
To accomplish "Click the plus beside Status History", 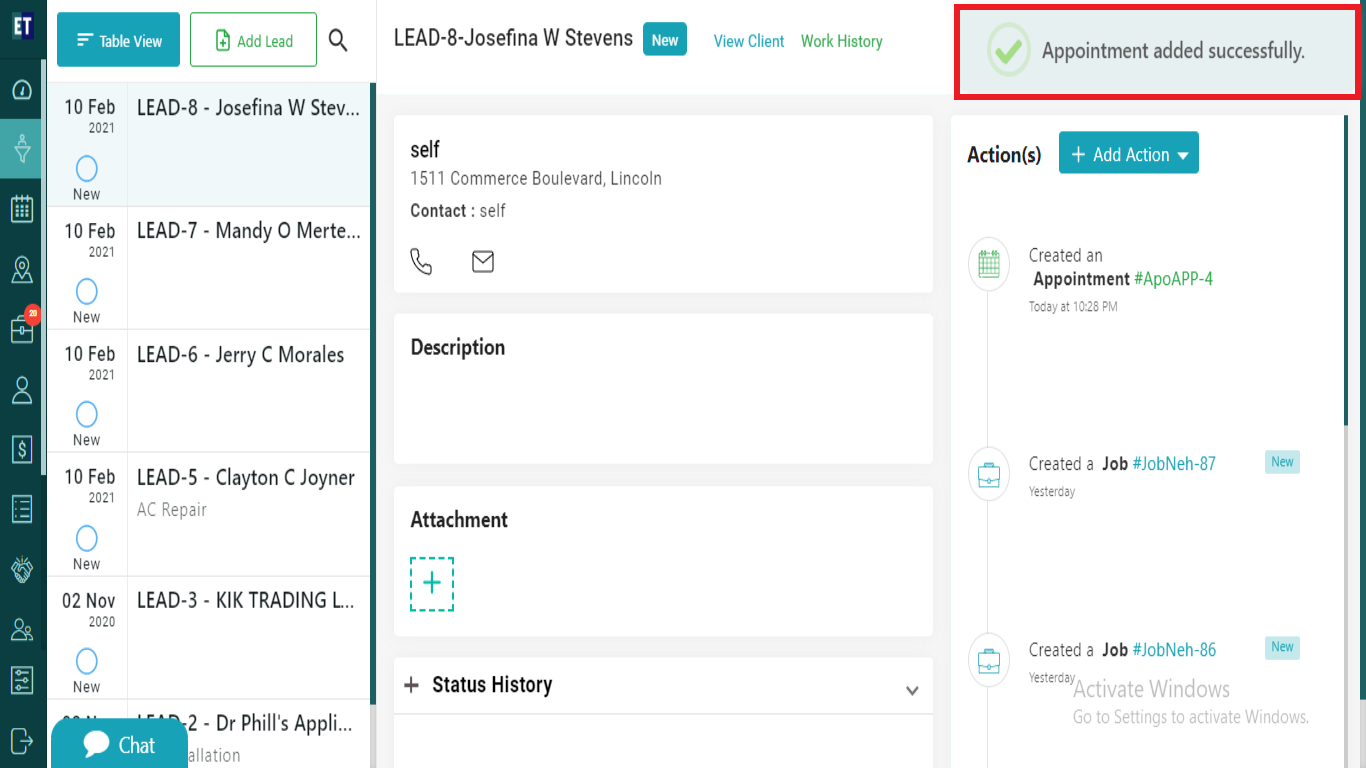I will click(411, 685).
